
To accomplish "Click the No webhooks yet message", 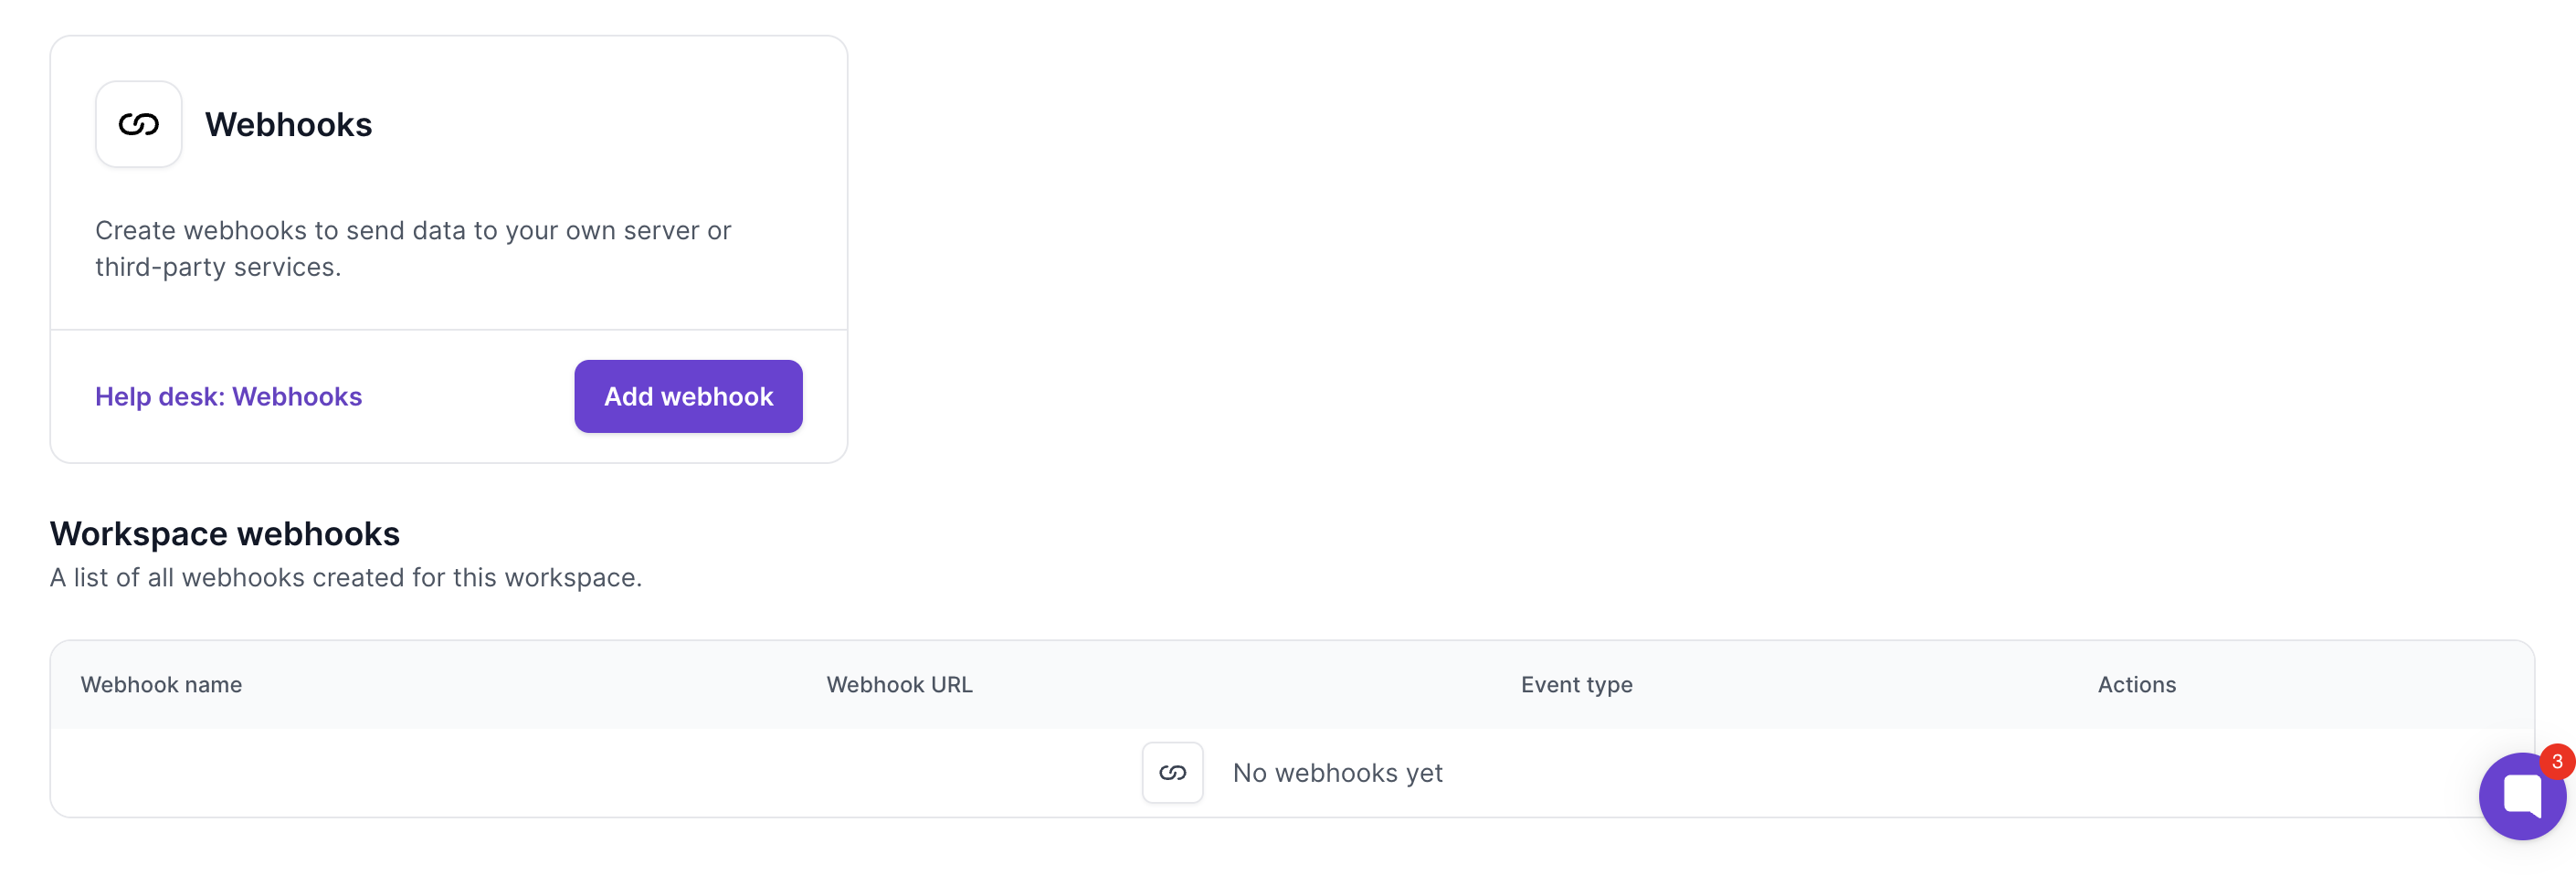I will pos(1337,772).
